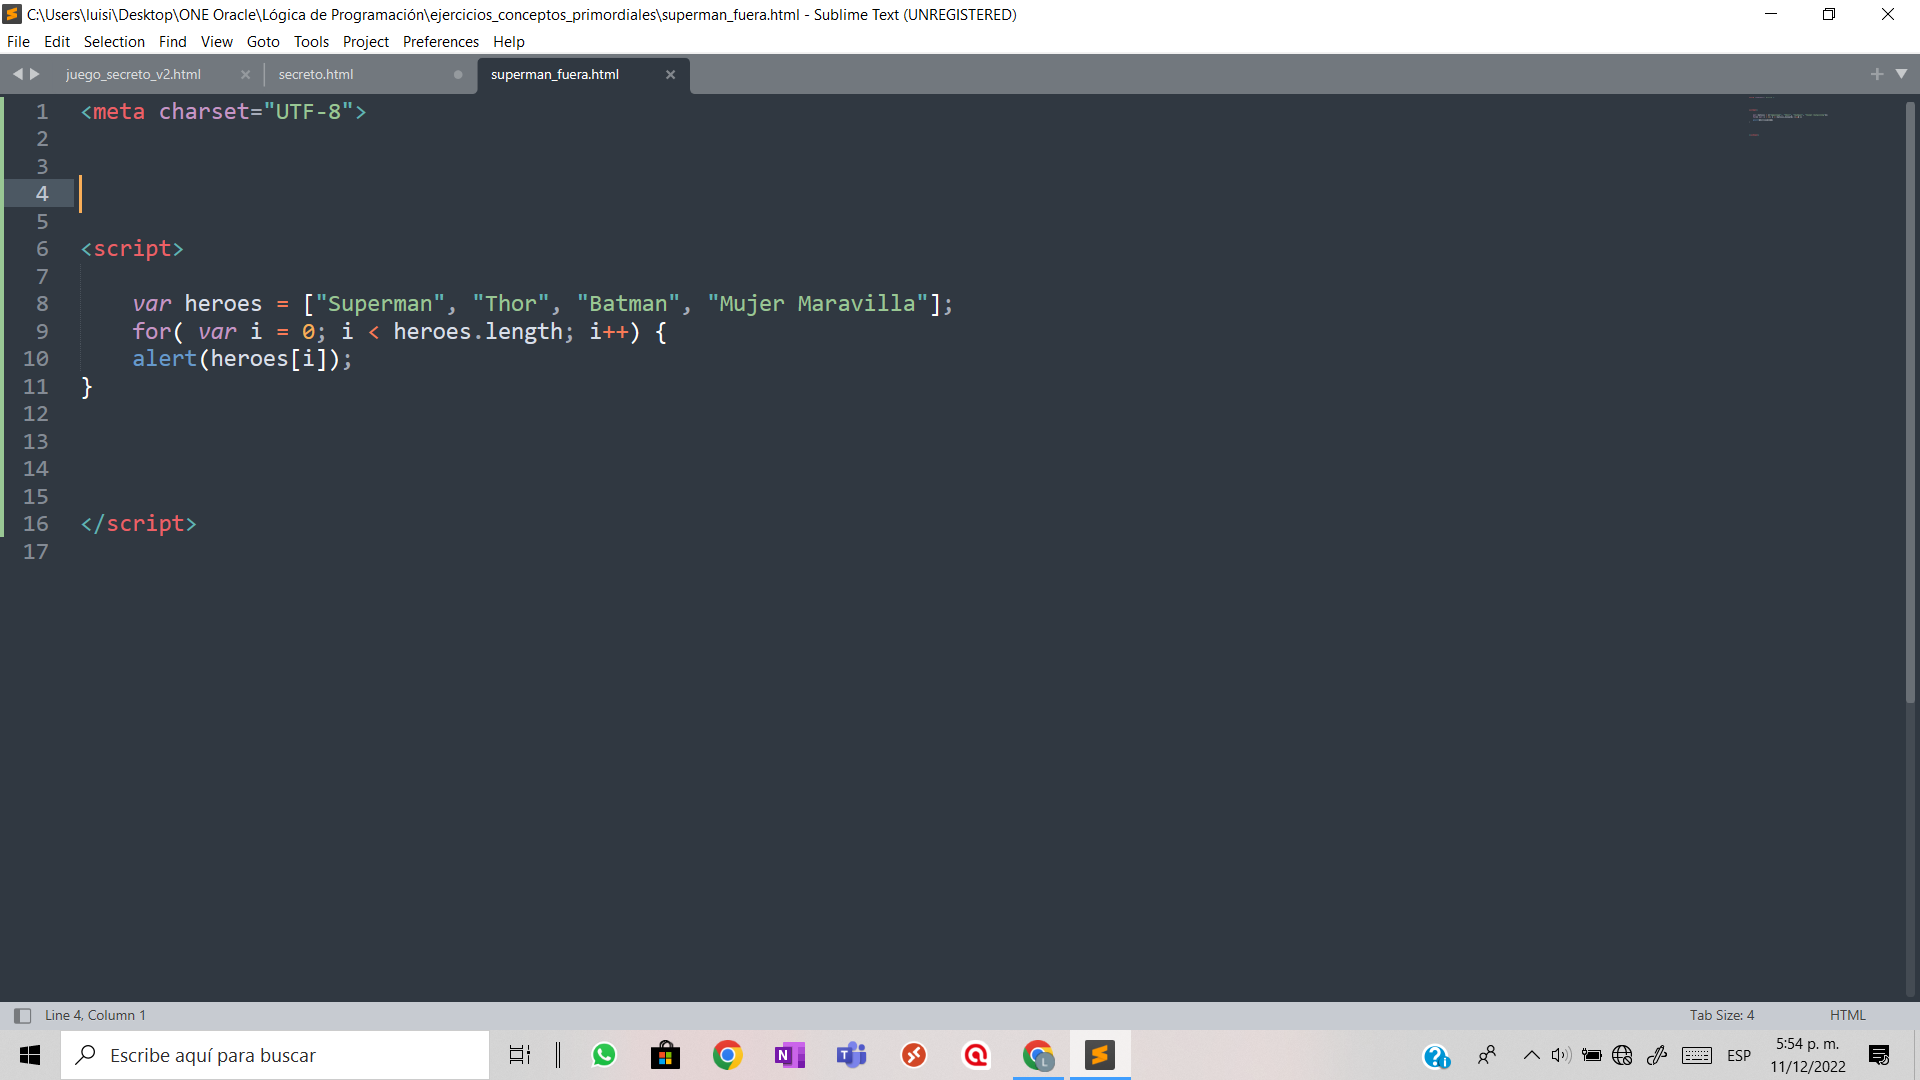Open Task View from taskbar
1920x1080 pixels.
point(520,1055)
